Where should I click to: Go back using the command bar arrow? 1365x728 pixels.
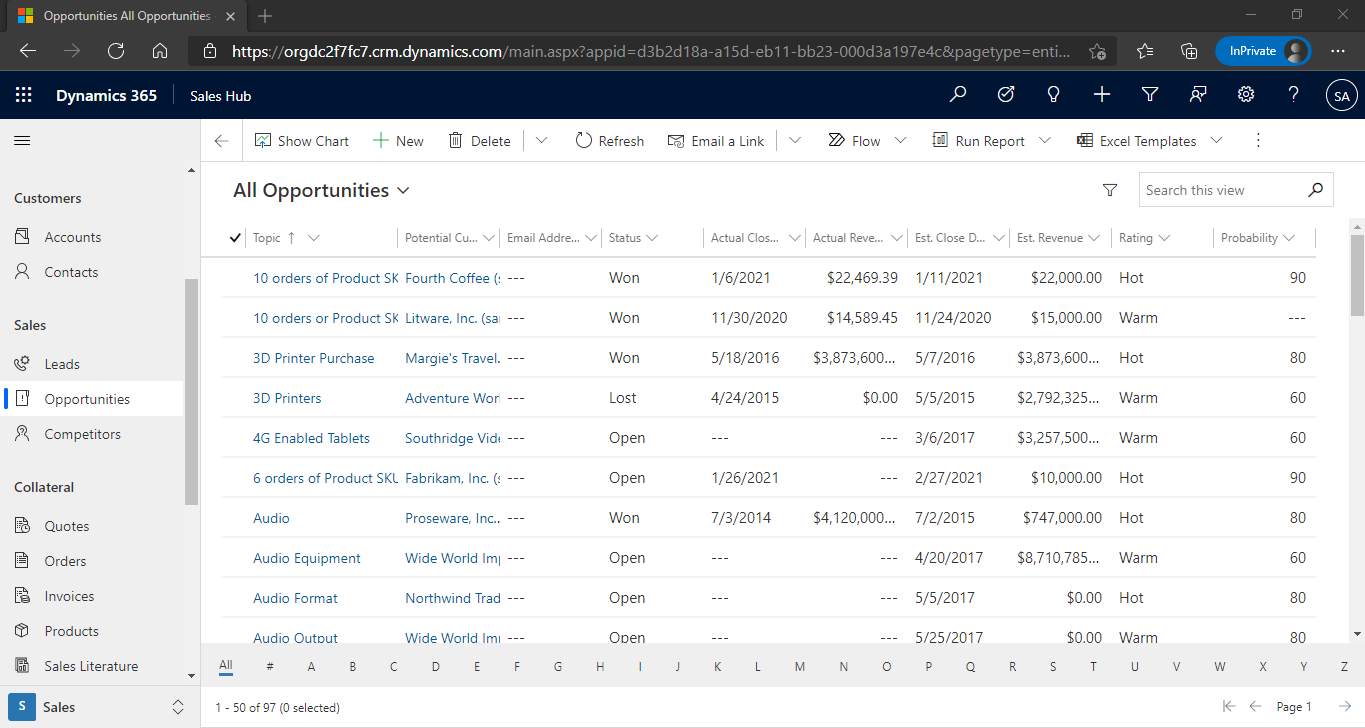coord(222,141)
